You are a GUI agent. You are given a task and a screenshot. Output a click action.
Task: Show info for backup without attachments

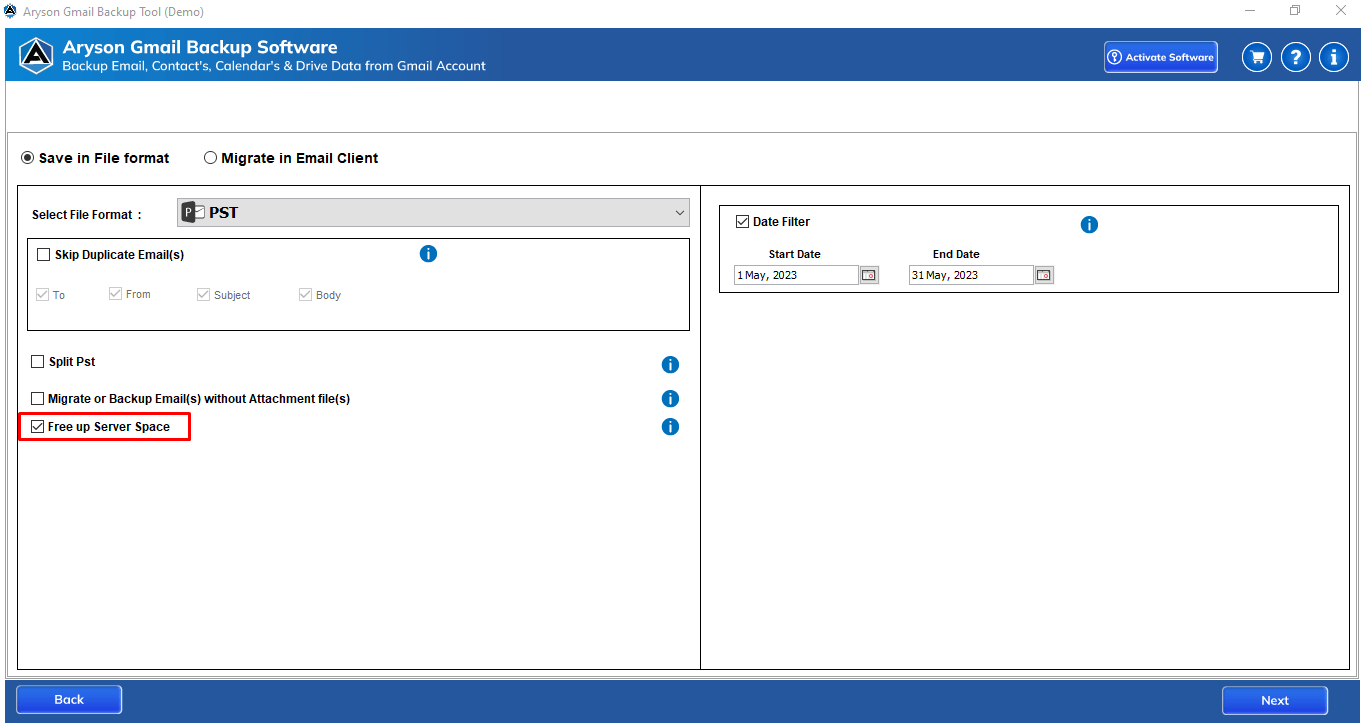[x=670, y=399]
